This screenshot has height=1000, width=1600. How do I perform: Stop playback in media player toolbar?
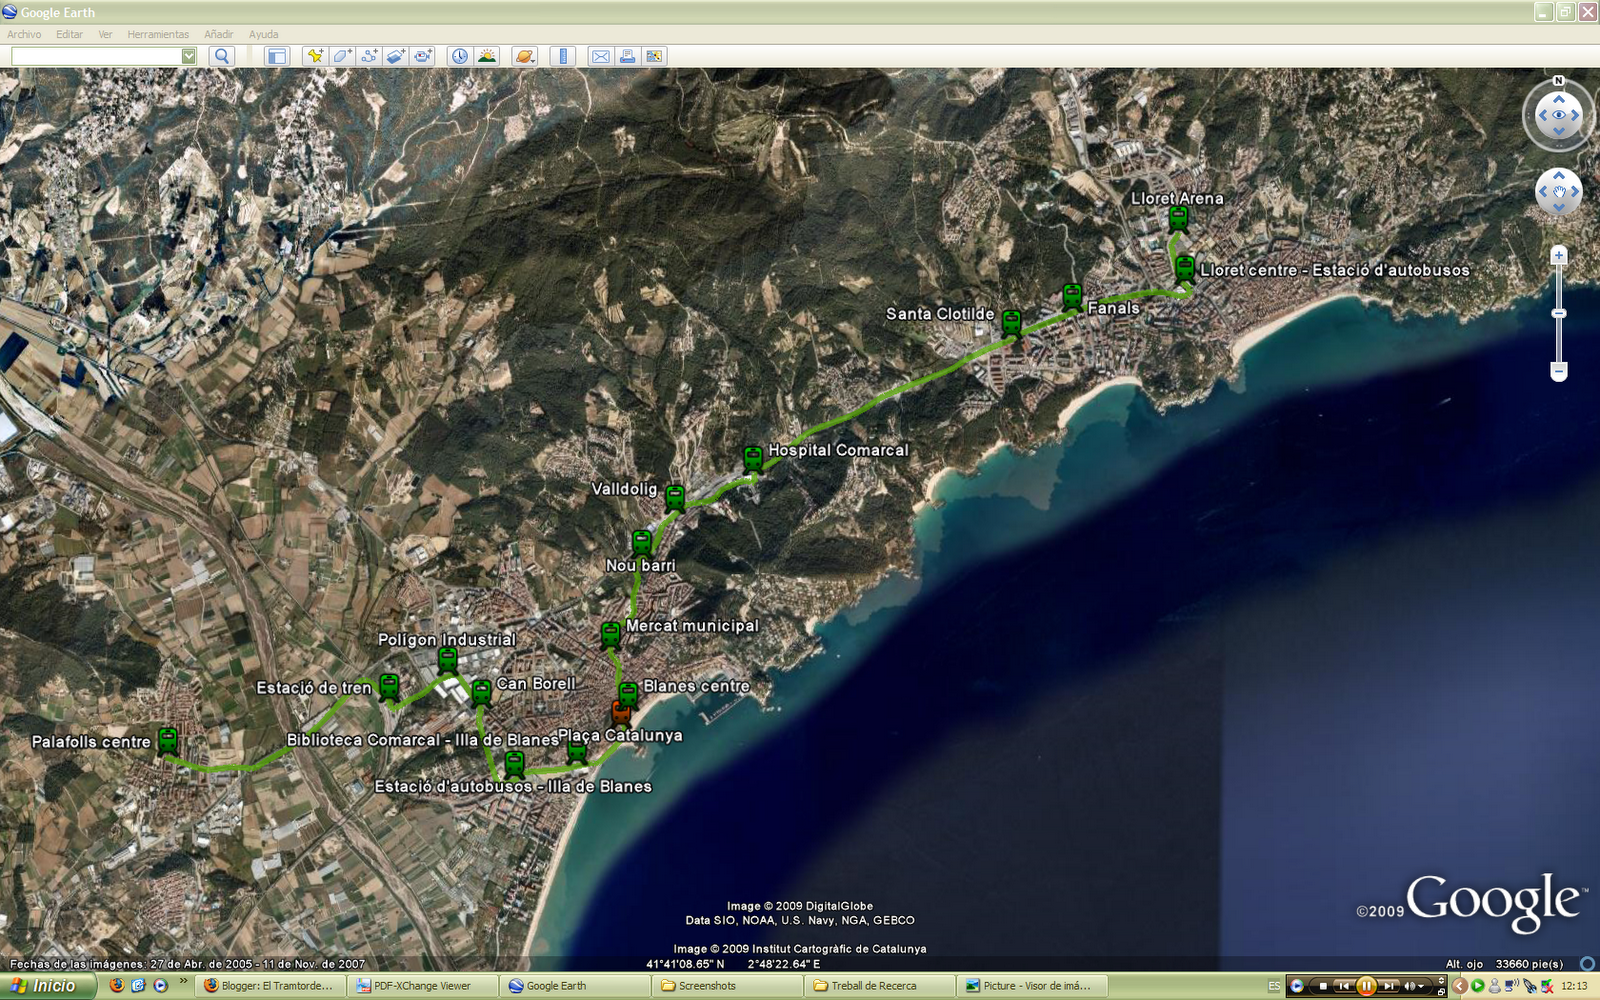pyautogui.click(x=1323, y=986)
